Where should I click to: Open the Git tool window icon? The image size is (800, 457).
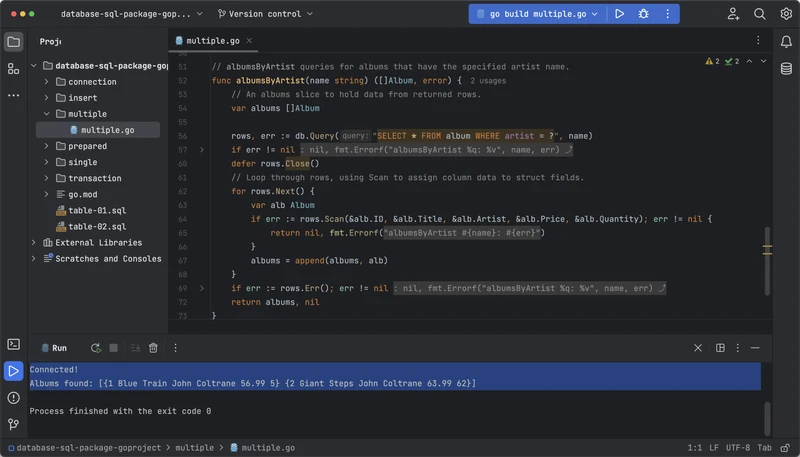tap(14, 423)
